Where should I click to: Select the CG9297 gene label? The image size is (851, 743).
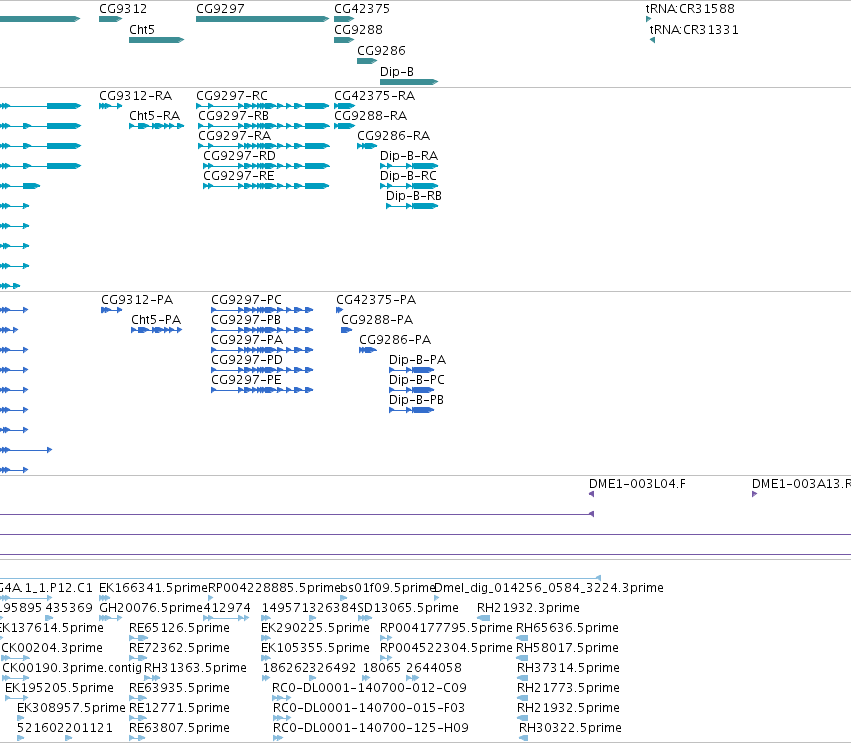[x=220, y=9]
